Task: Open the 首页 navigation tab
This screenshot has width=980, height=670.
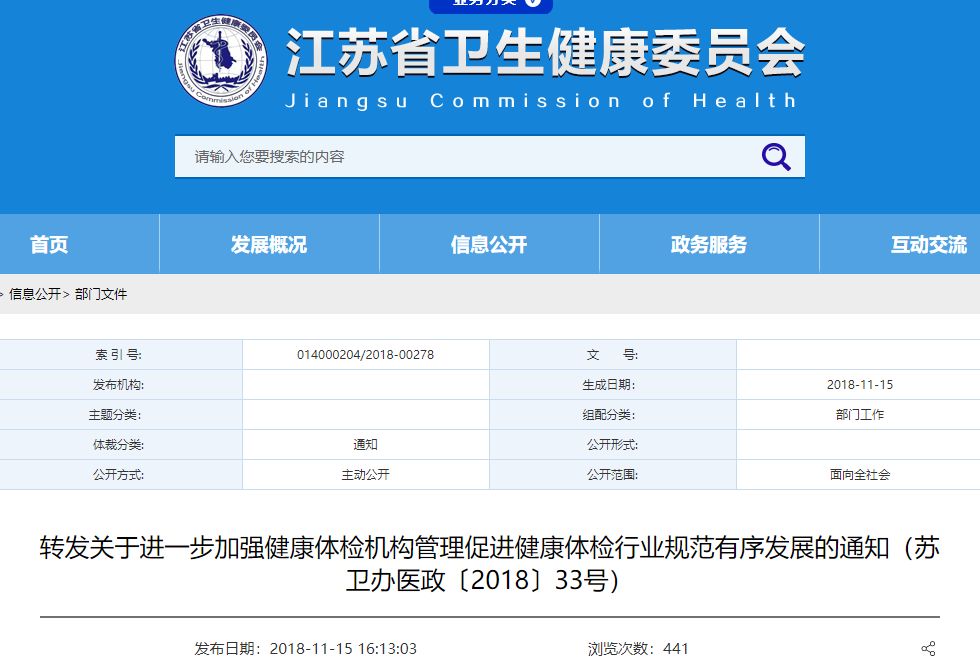Action: tap(49, 245)
